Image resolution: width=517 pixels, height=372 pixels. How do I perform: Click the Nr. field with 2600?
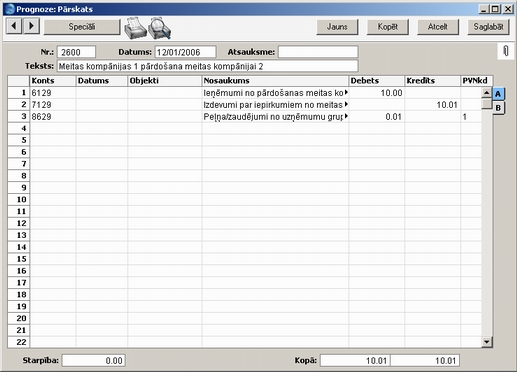(76, 52)
